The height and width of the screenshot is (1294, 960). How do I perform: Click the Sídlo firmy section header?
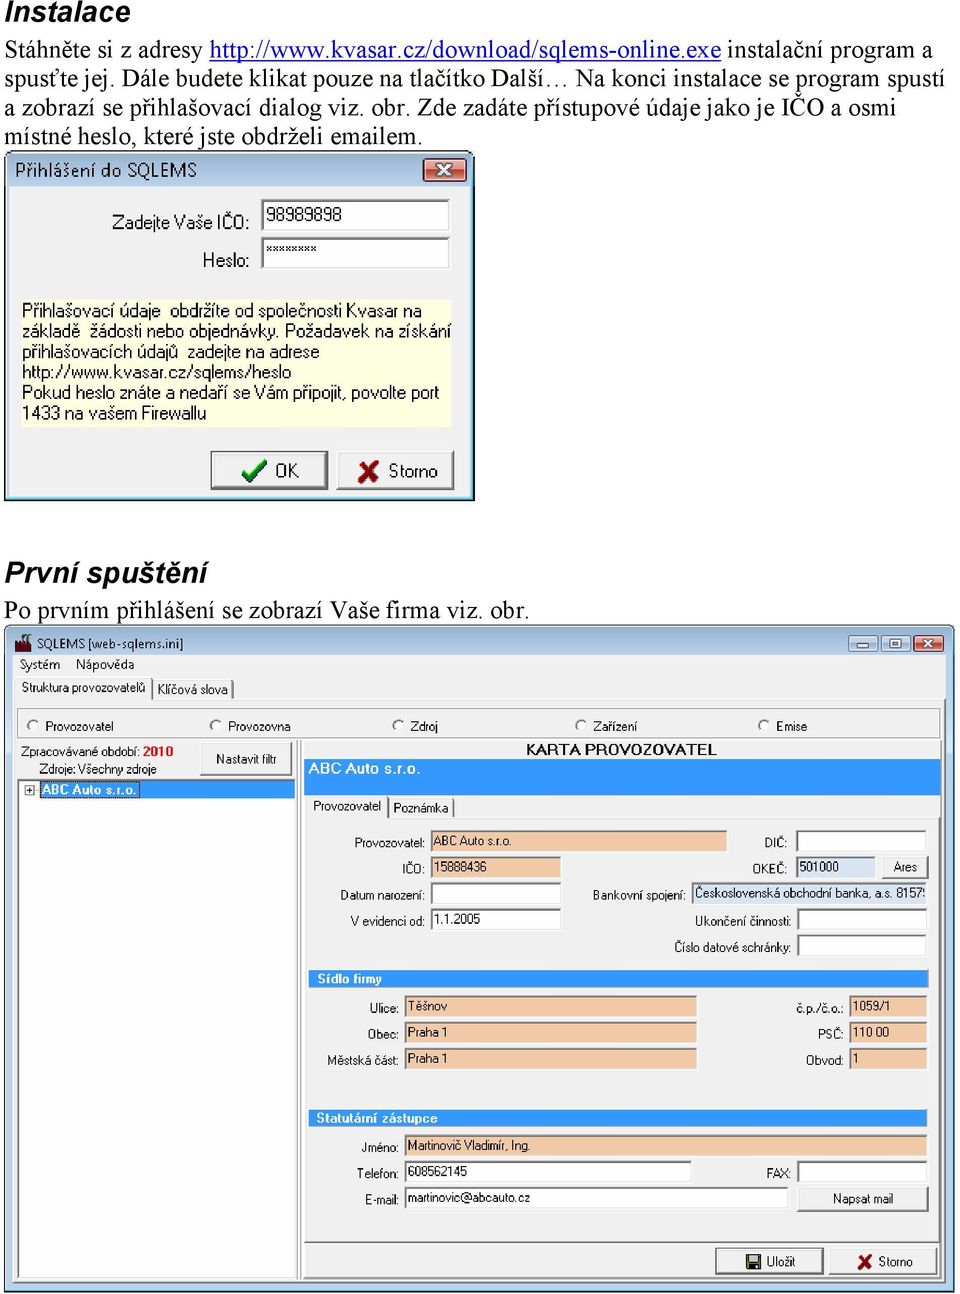pos(618,978)
